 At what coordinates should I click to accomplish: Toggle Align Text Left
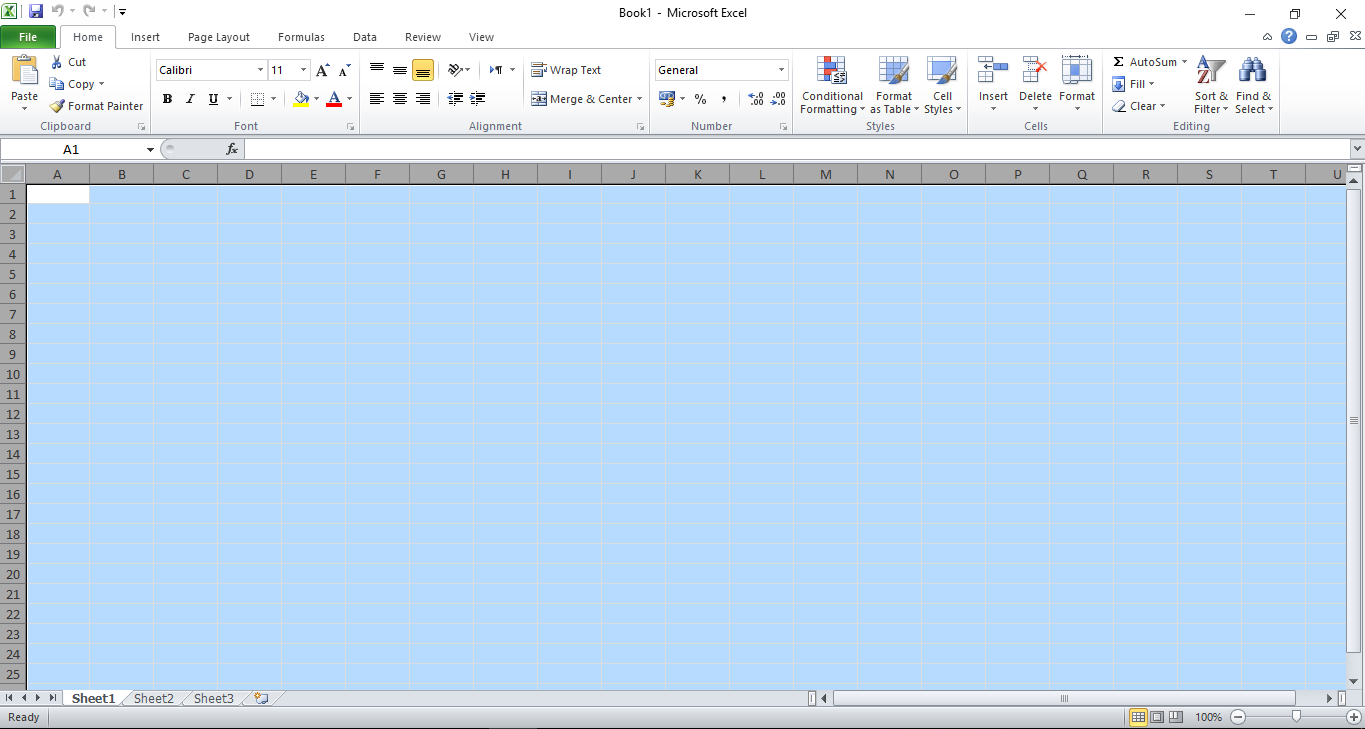point(377,99)
